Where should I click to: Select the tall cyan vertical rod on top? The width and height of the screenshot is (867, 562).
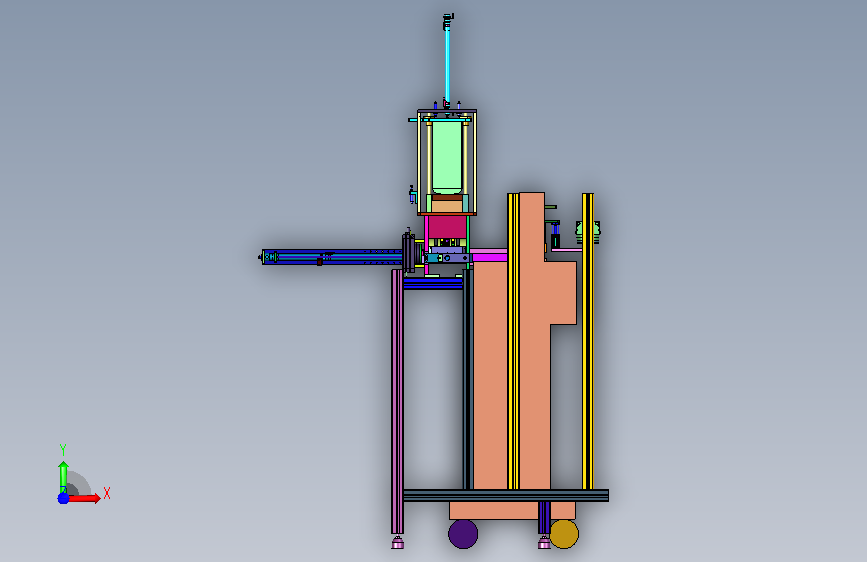point(447,66)
